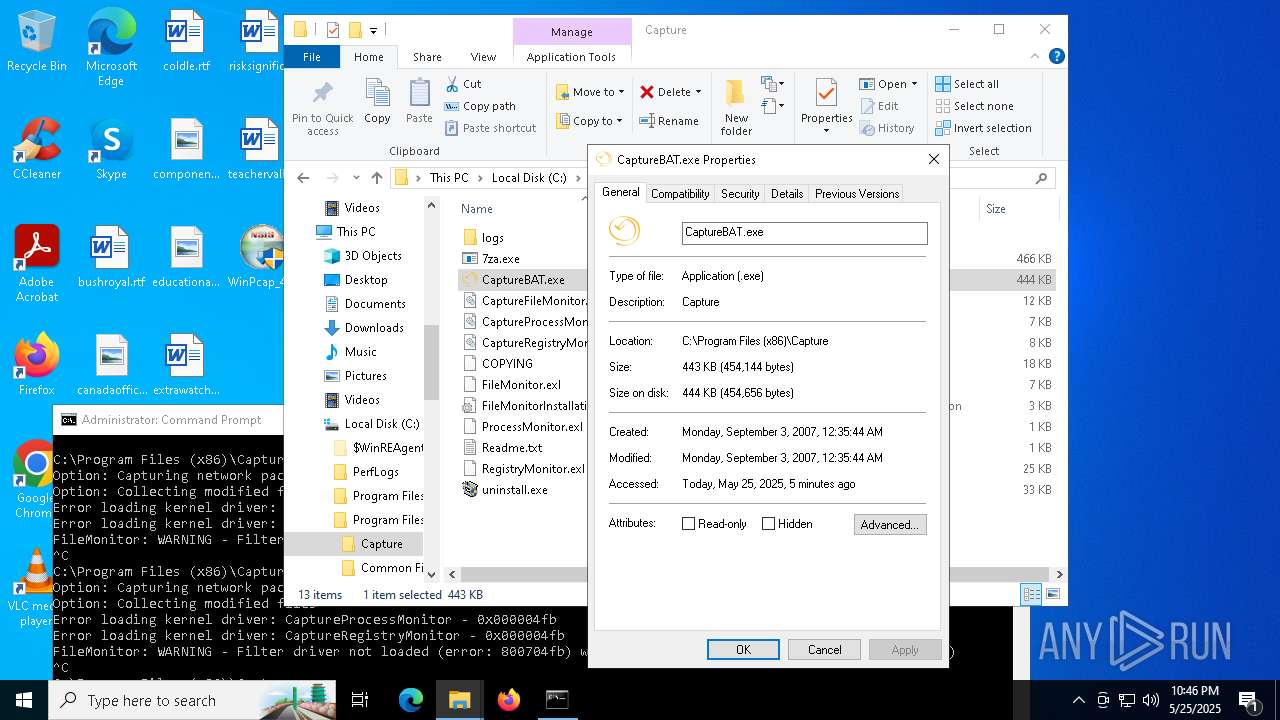Open Details tab in Properties

[787, 194]
